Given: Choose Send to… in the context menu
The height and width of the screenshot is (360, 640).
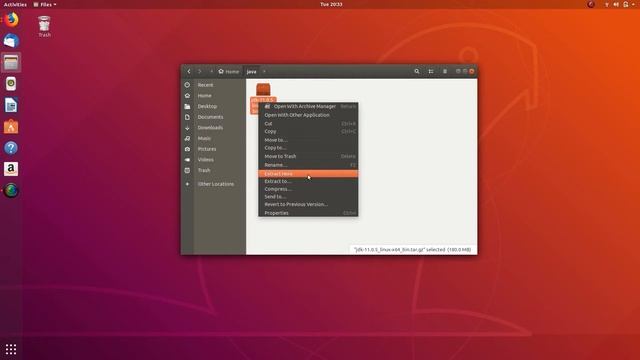Looking at the screenshot, I should 308,197.
